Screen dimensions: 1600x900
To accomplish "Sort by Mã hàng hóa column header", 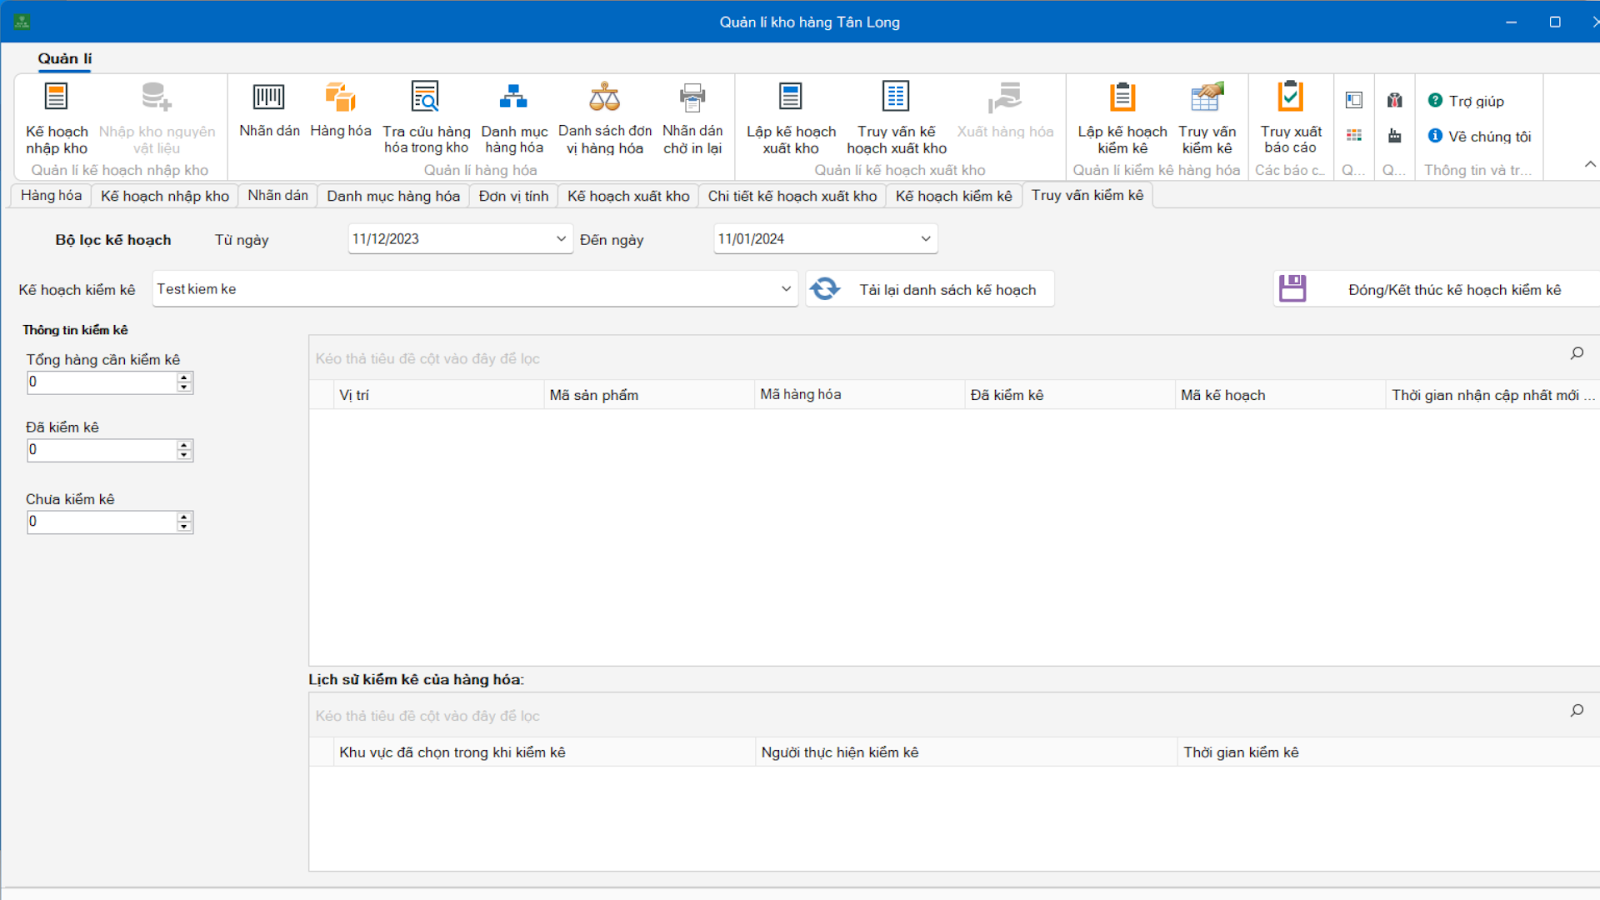I will point(859,395).
